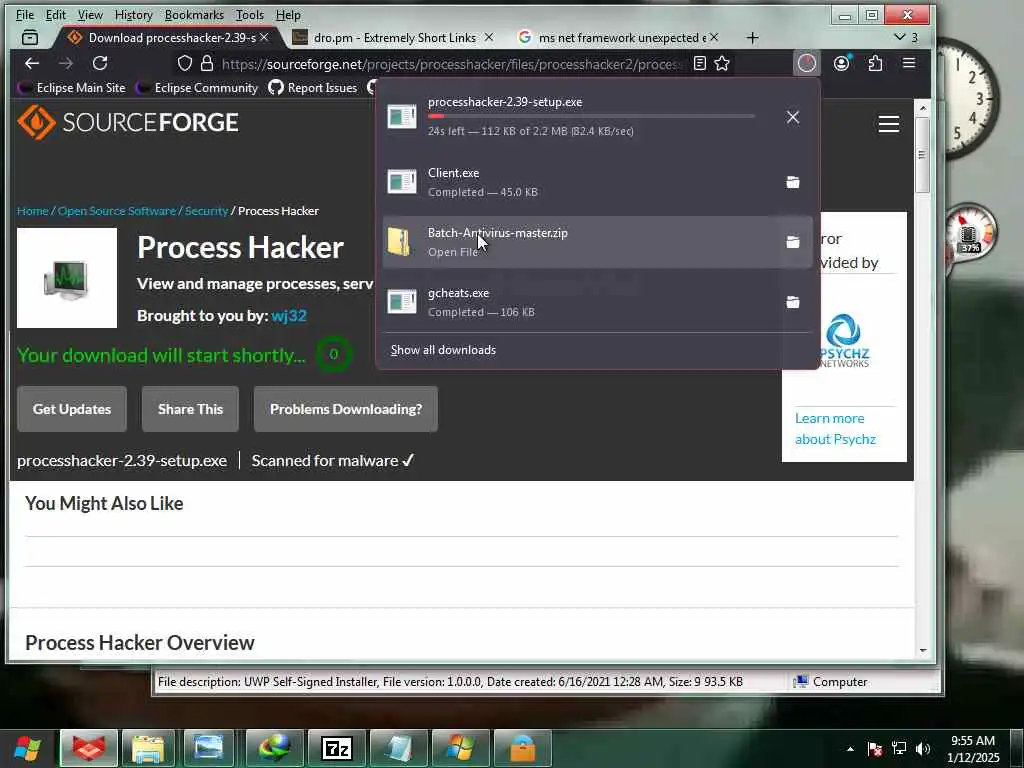This screenshot has height=768, width=1024.
Task: Click the network tray icon
Action: click(899, 748)
